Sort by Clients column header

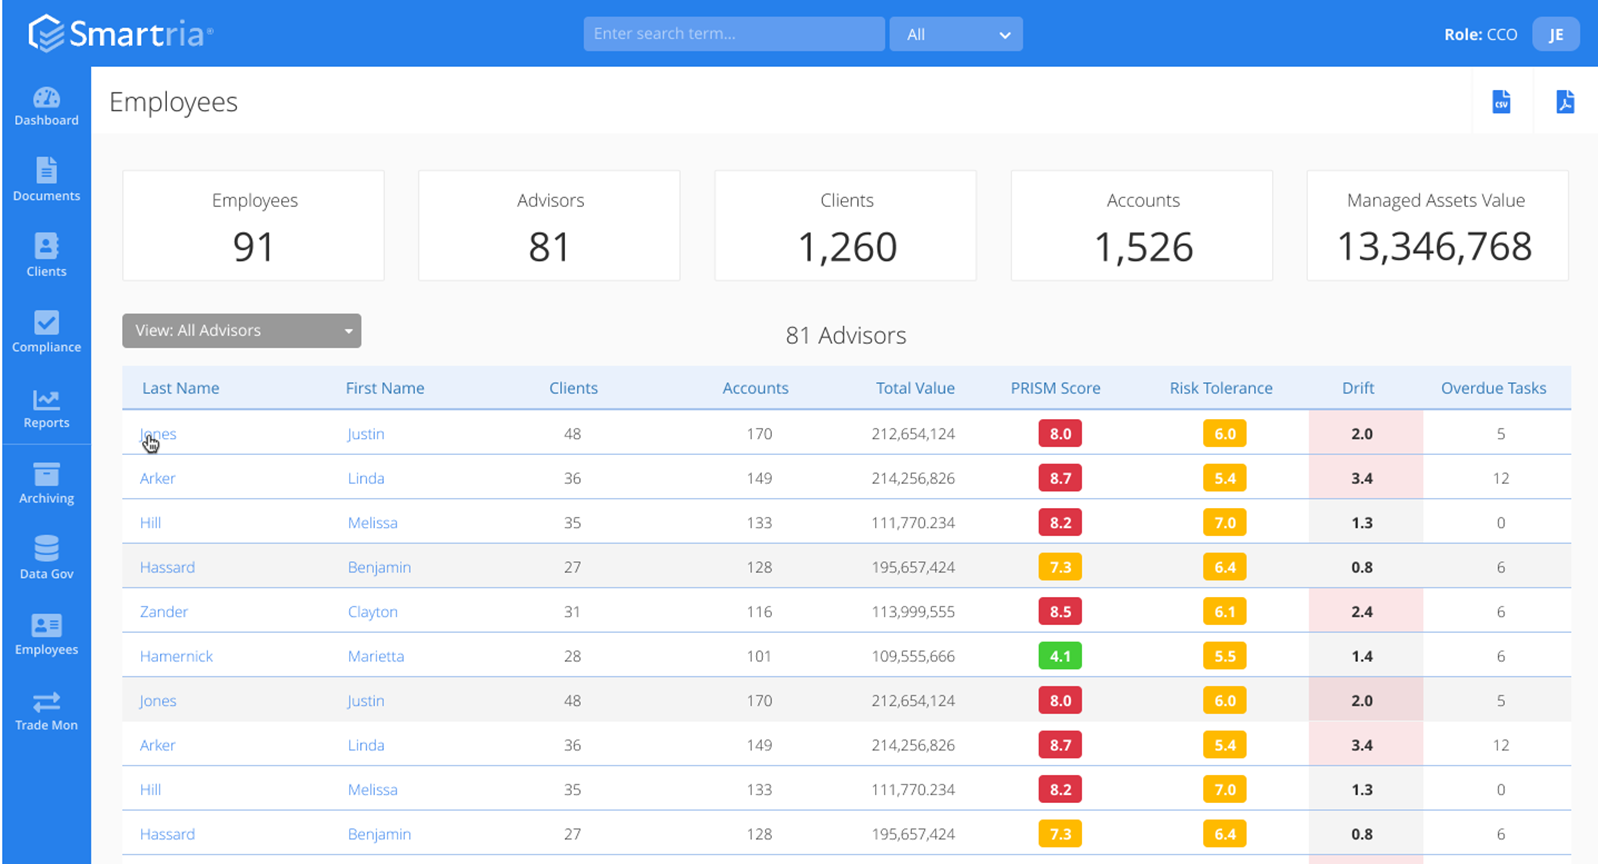tap(573, 388)
